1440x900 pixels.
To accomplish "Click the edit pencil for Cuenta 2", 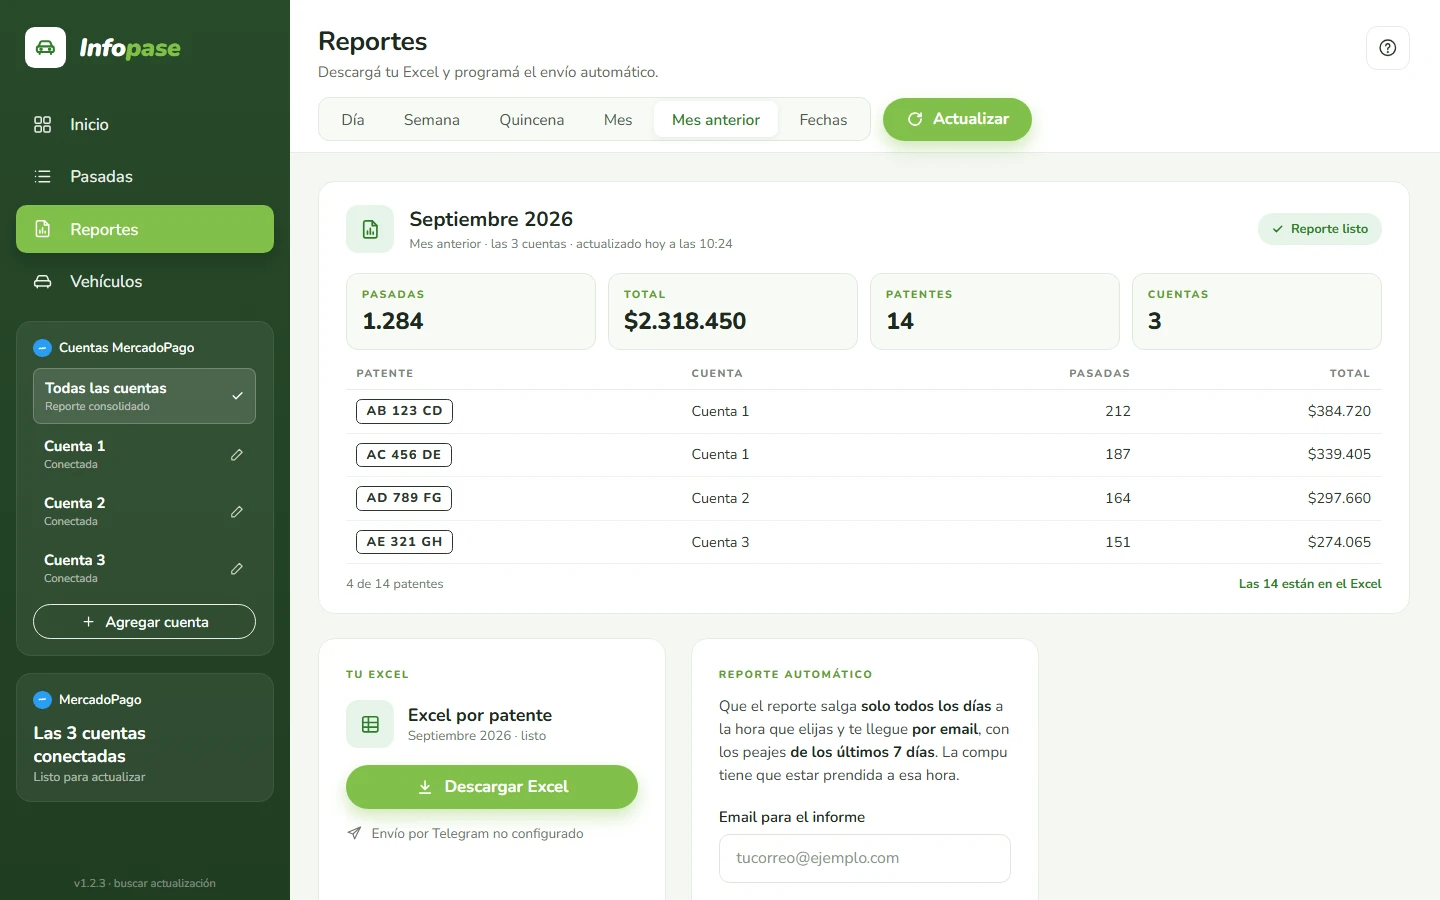I will pyautogui.click(x=237, y=512).
